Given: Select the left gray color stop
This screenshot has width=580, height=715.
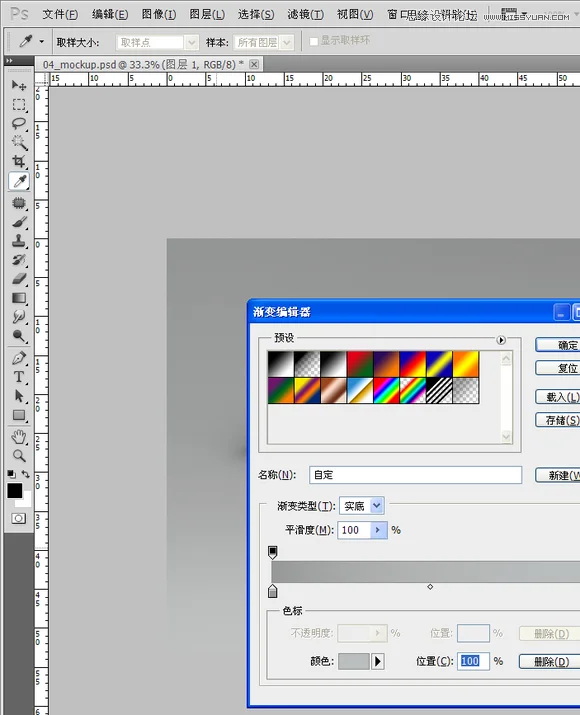Looking at the screenshot, I should 273,591.
